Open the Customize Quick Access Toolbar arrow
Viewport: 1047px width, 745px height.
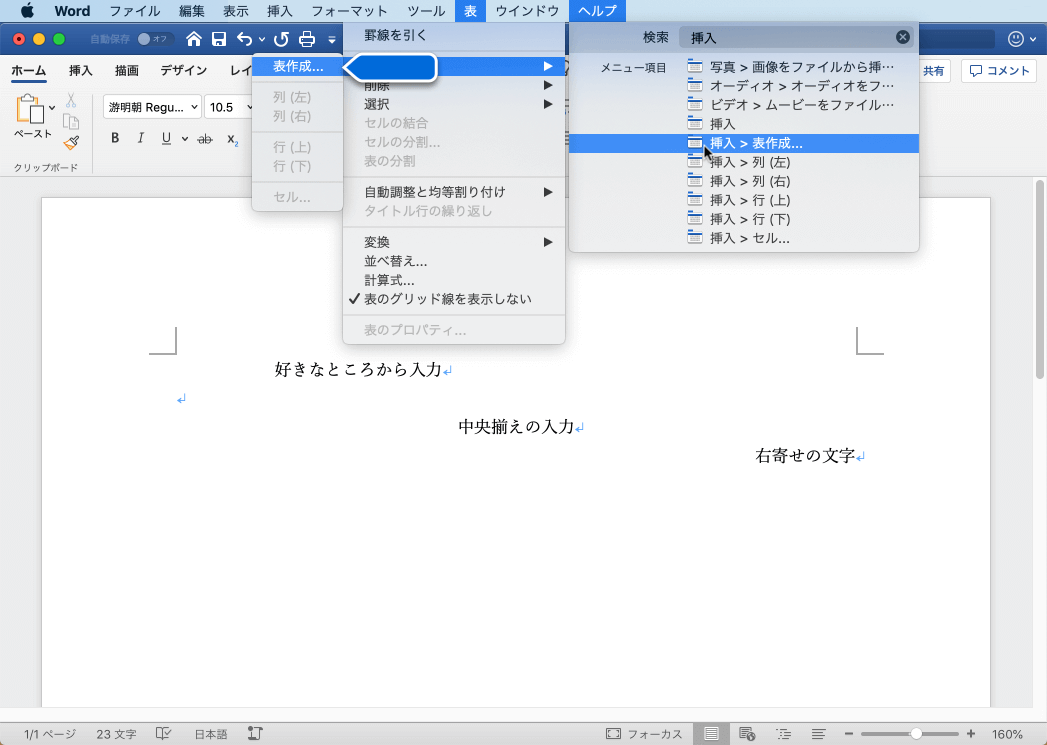332,40
